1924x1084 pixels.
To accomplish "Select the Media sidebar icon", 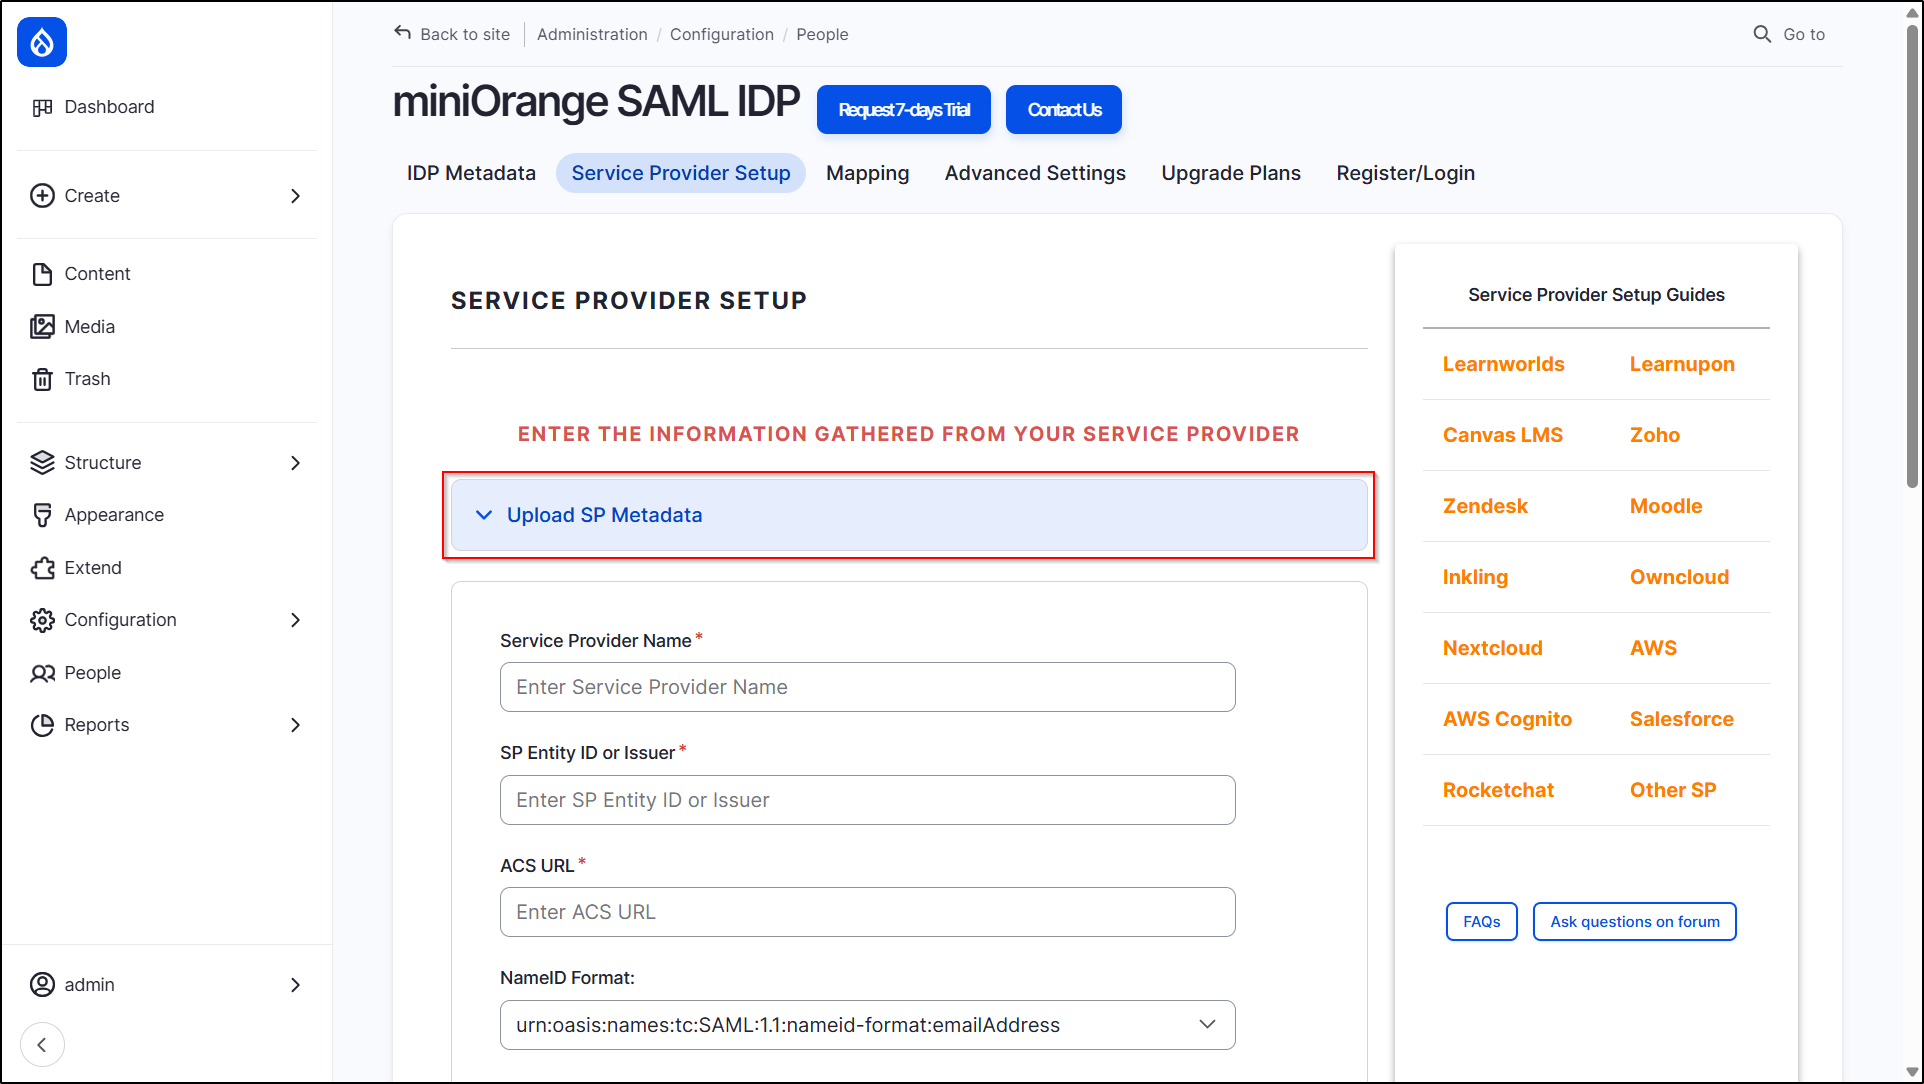I will [x=42, y=326].
